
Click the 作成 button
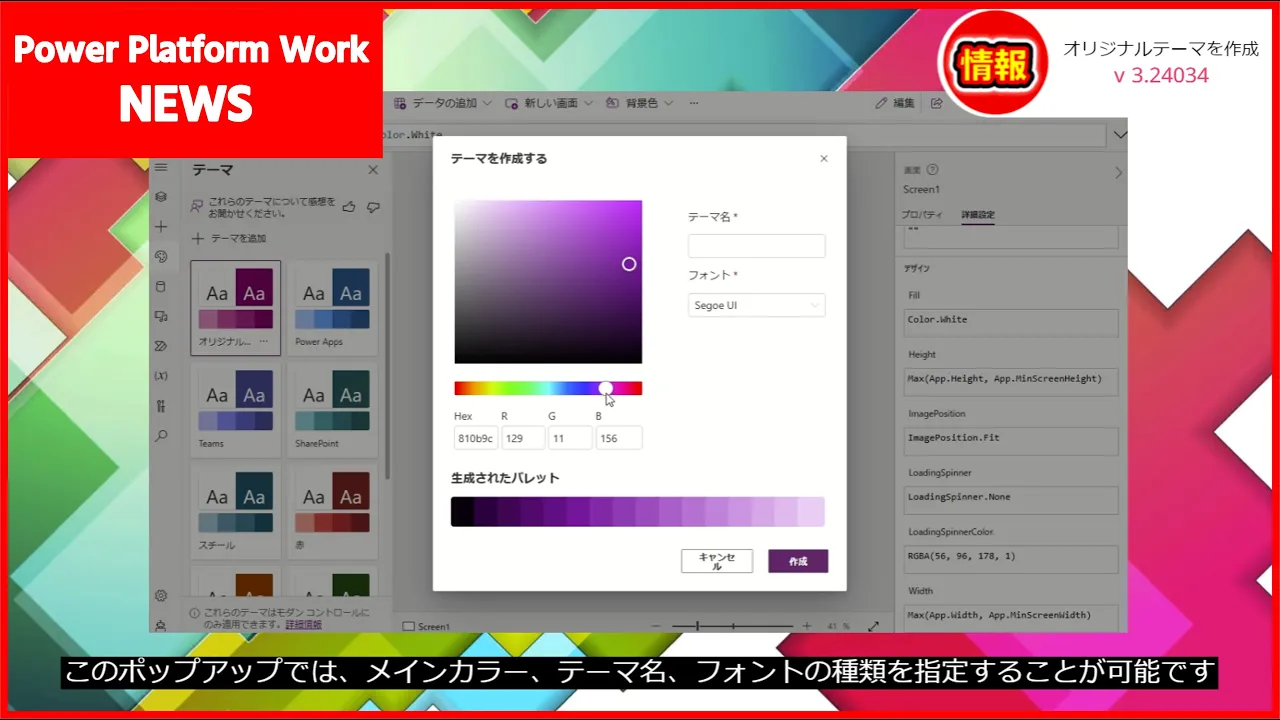coord(798,561)
